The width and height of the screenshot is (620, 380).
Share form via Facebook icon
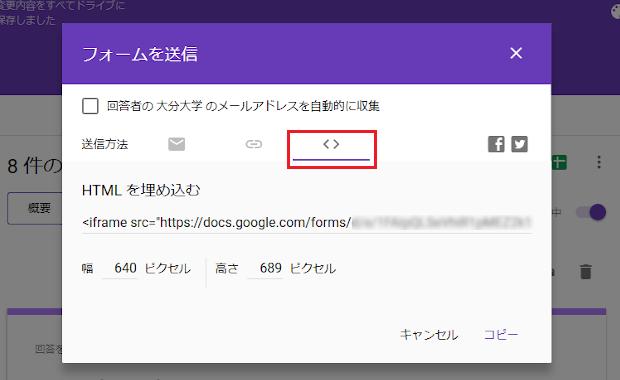[x=496, y=144]
